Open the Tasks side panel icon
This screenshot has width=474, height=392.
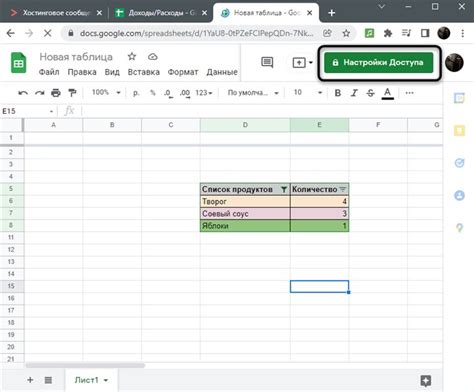point(459,163)
